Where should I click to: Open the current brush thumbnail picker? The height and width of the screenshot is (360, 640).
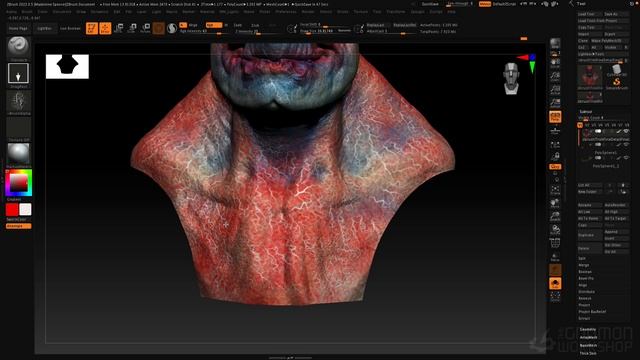(x=18, y=47)
